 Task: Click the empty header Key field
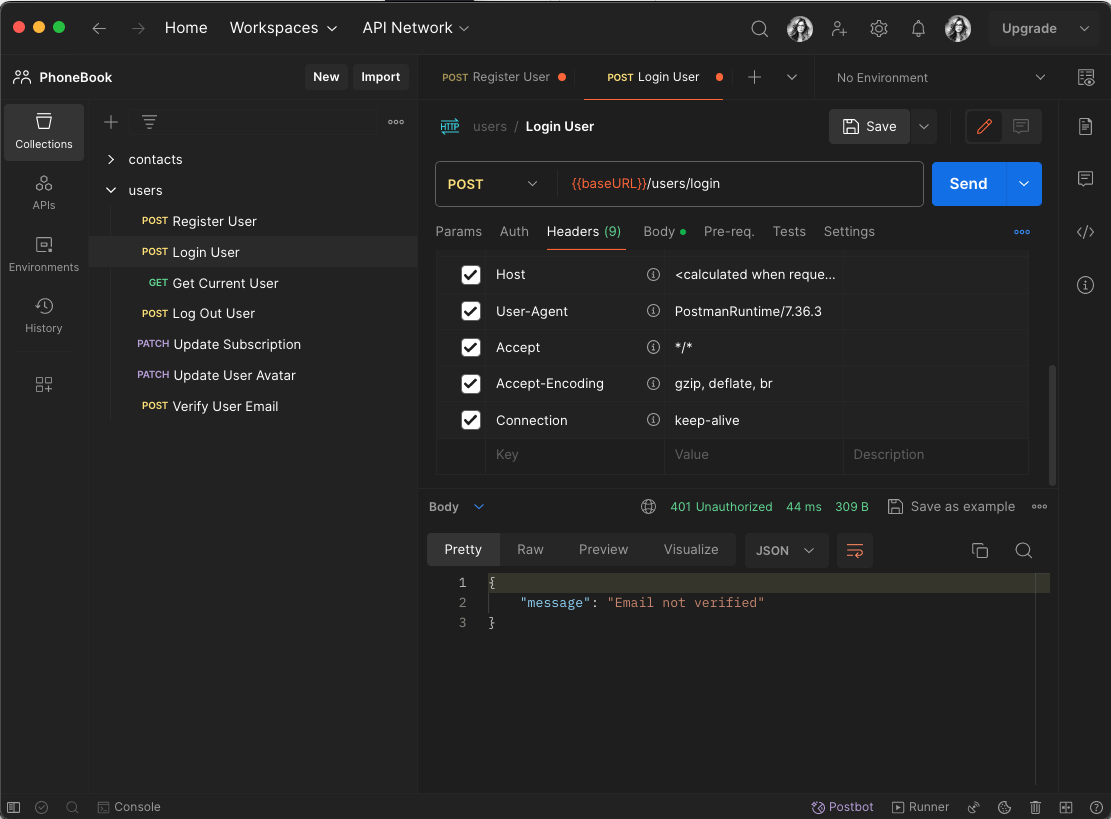pos(575,455)
